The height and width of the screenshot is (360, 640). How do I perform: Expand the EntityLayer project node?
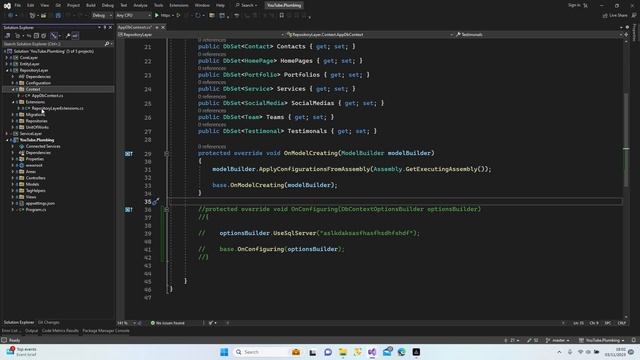click(x=7, y=64)
